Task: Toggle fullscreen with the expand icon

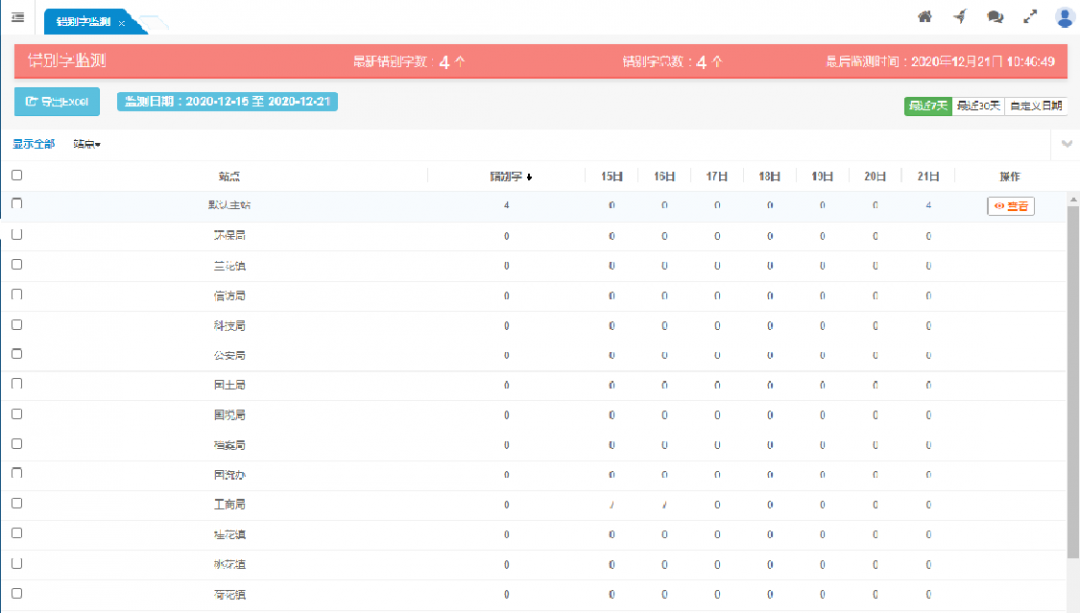Action: tap(1030, 17)
